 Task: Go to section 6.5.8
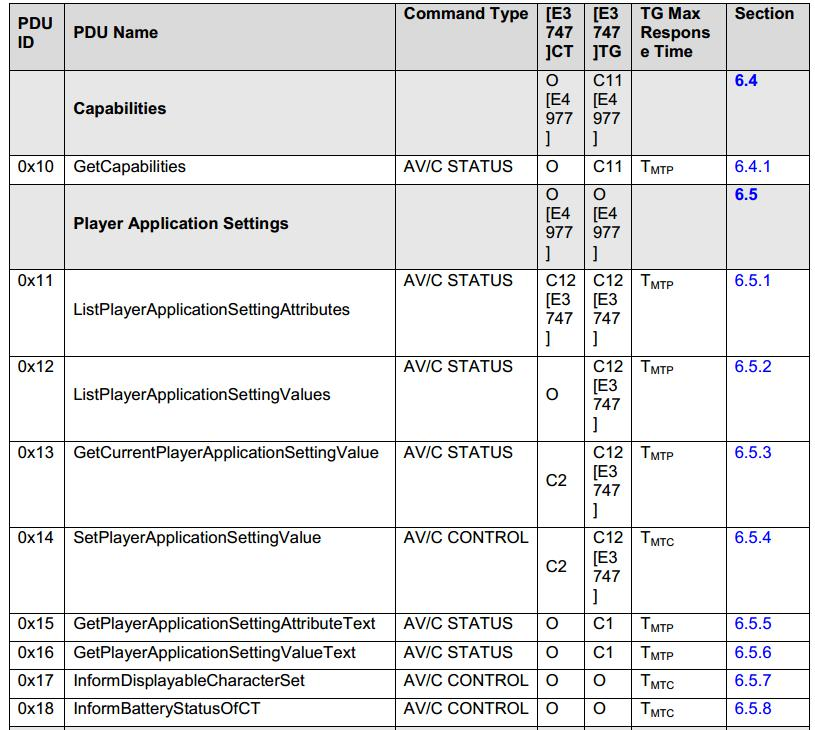(x=753, y=708)
